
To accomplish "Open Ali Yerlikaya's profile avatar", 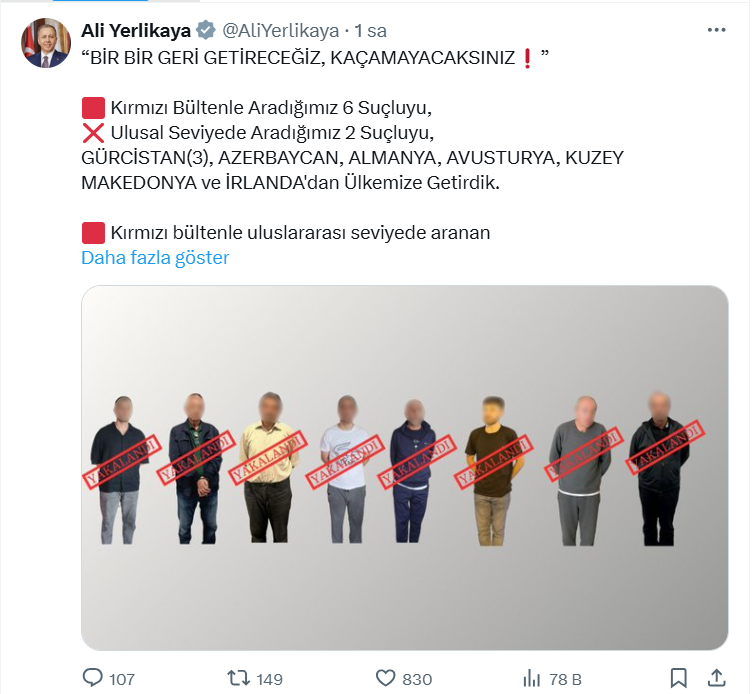I will (x=46, y=43).
